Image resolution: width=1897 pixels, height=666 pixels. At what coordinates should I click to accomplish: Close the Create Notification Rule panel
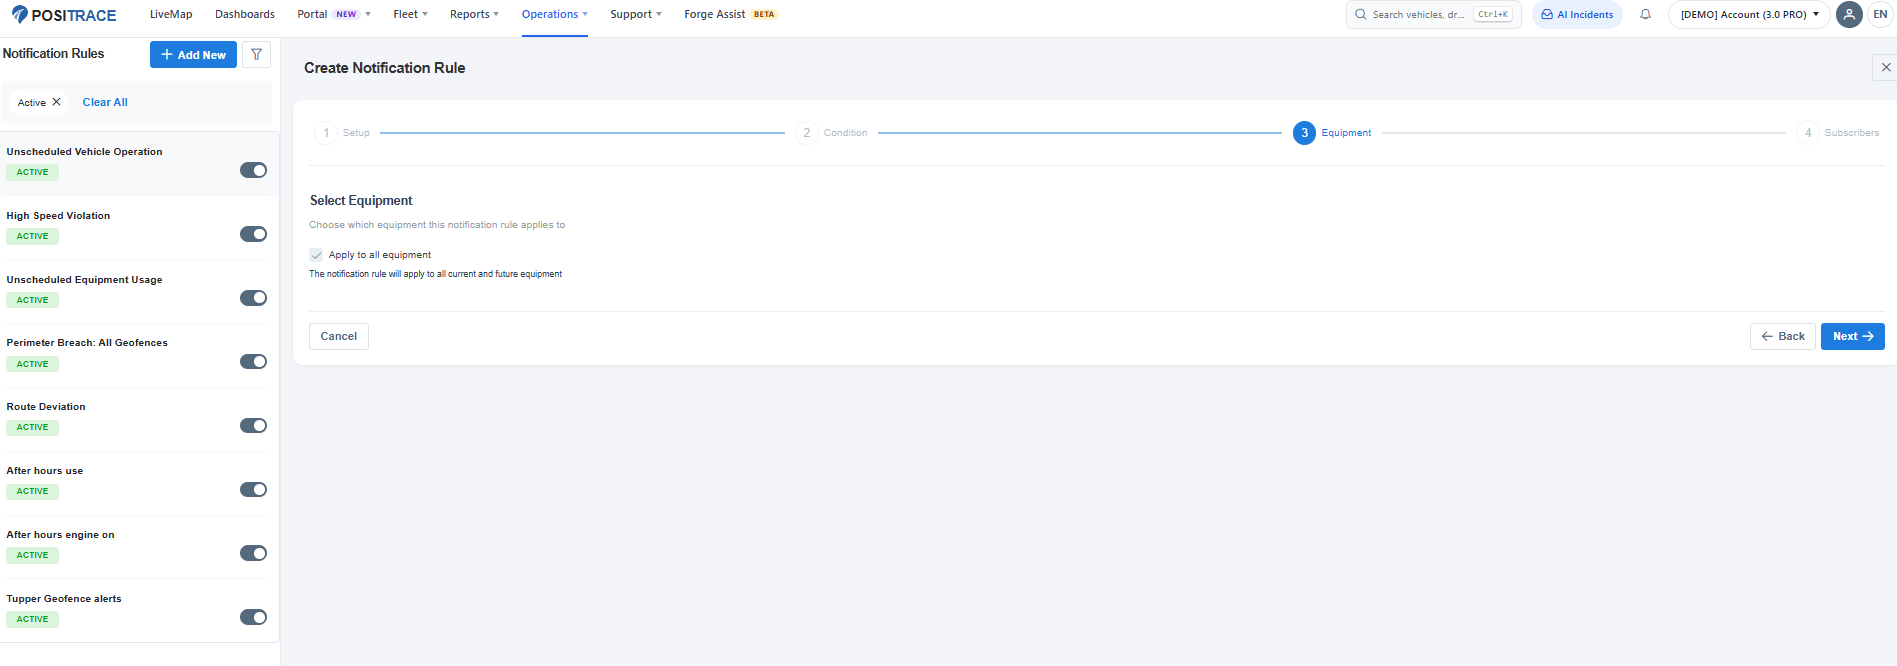[x=1886, y=67]
